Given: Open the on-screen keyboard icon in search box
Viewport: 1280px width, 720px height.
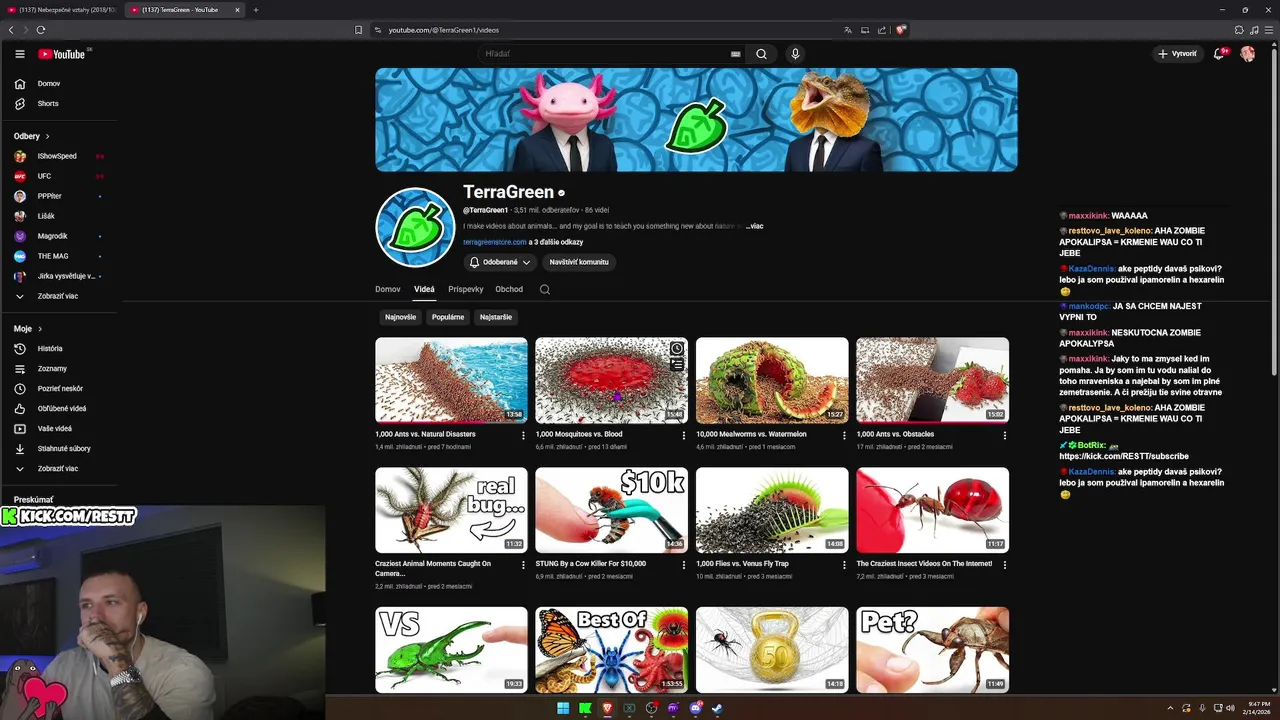Looking at the screenshot, I should (736, 54).
